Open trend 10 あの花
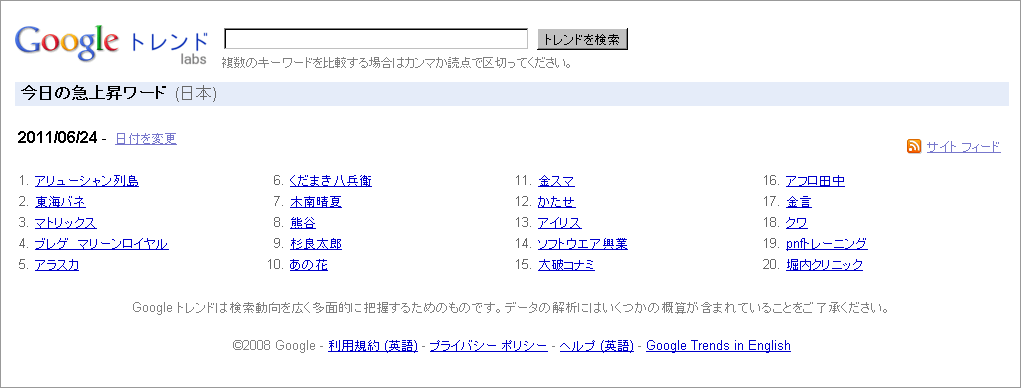The image size is (1021, 388). [309, 265]
